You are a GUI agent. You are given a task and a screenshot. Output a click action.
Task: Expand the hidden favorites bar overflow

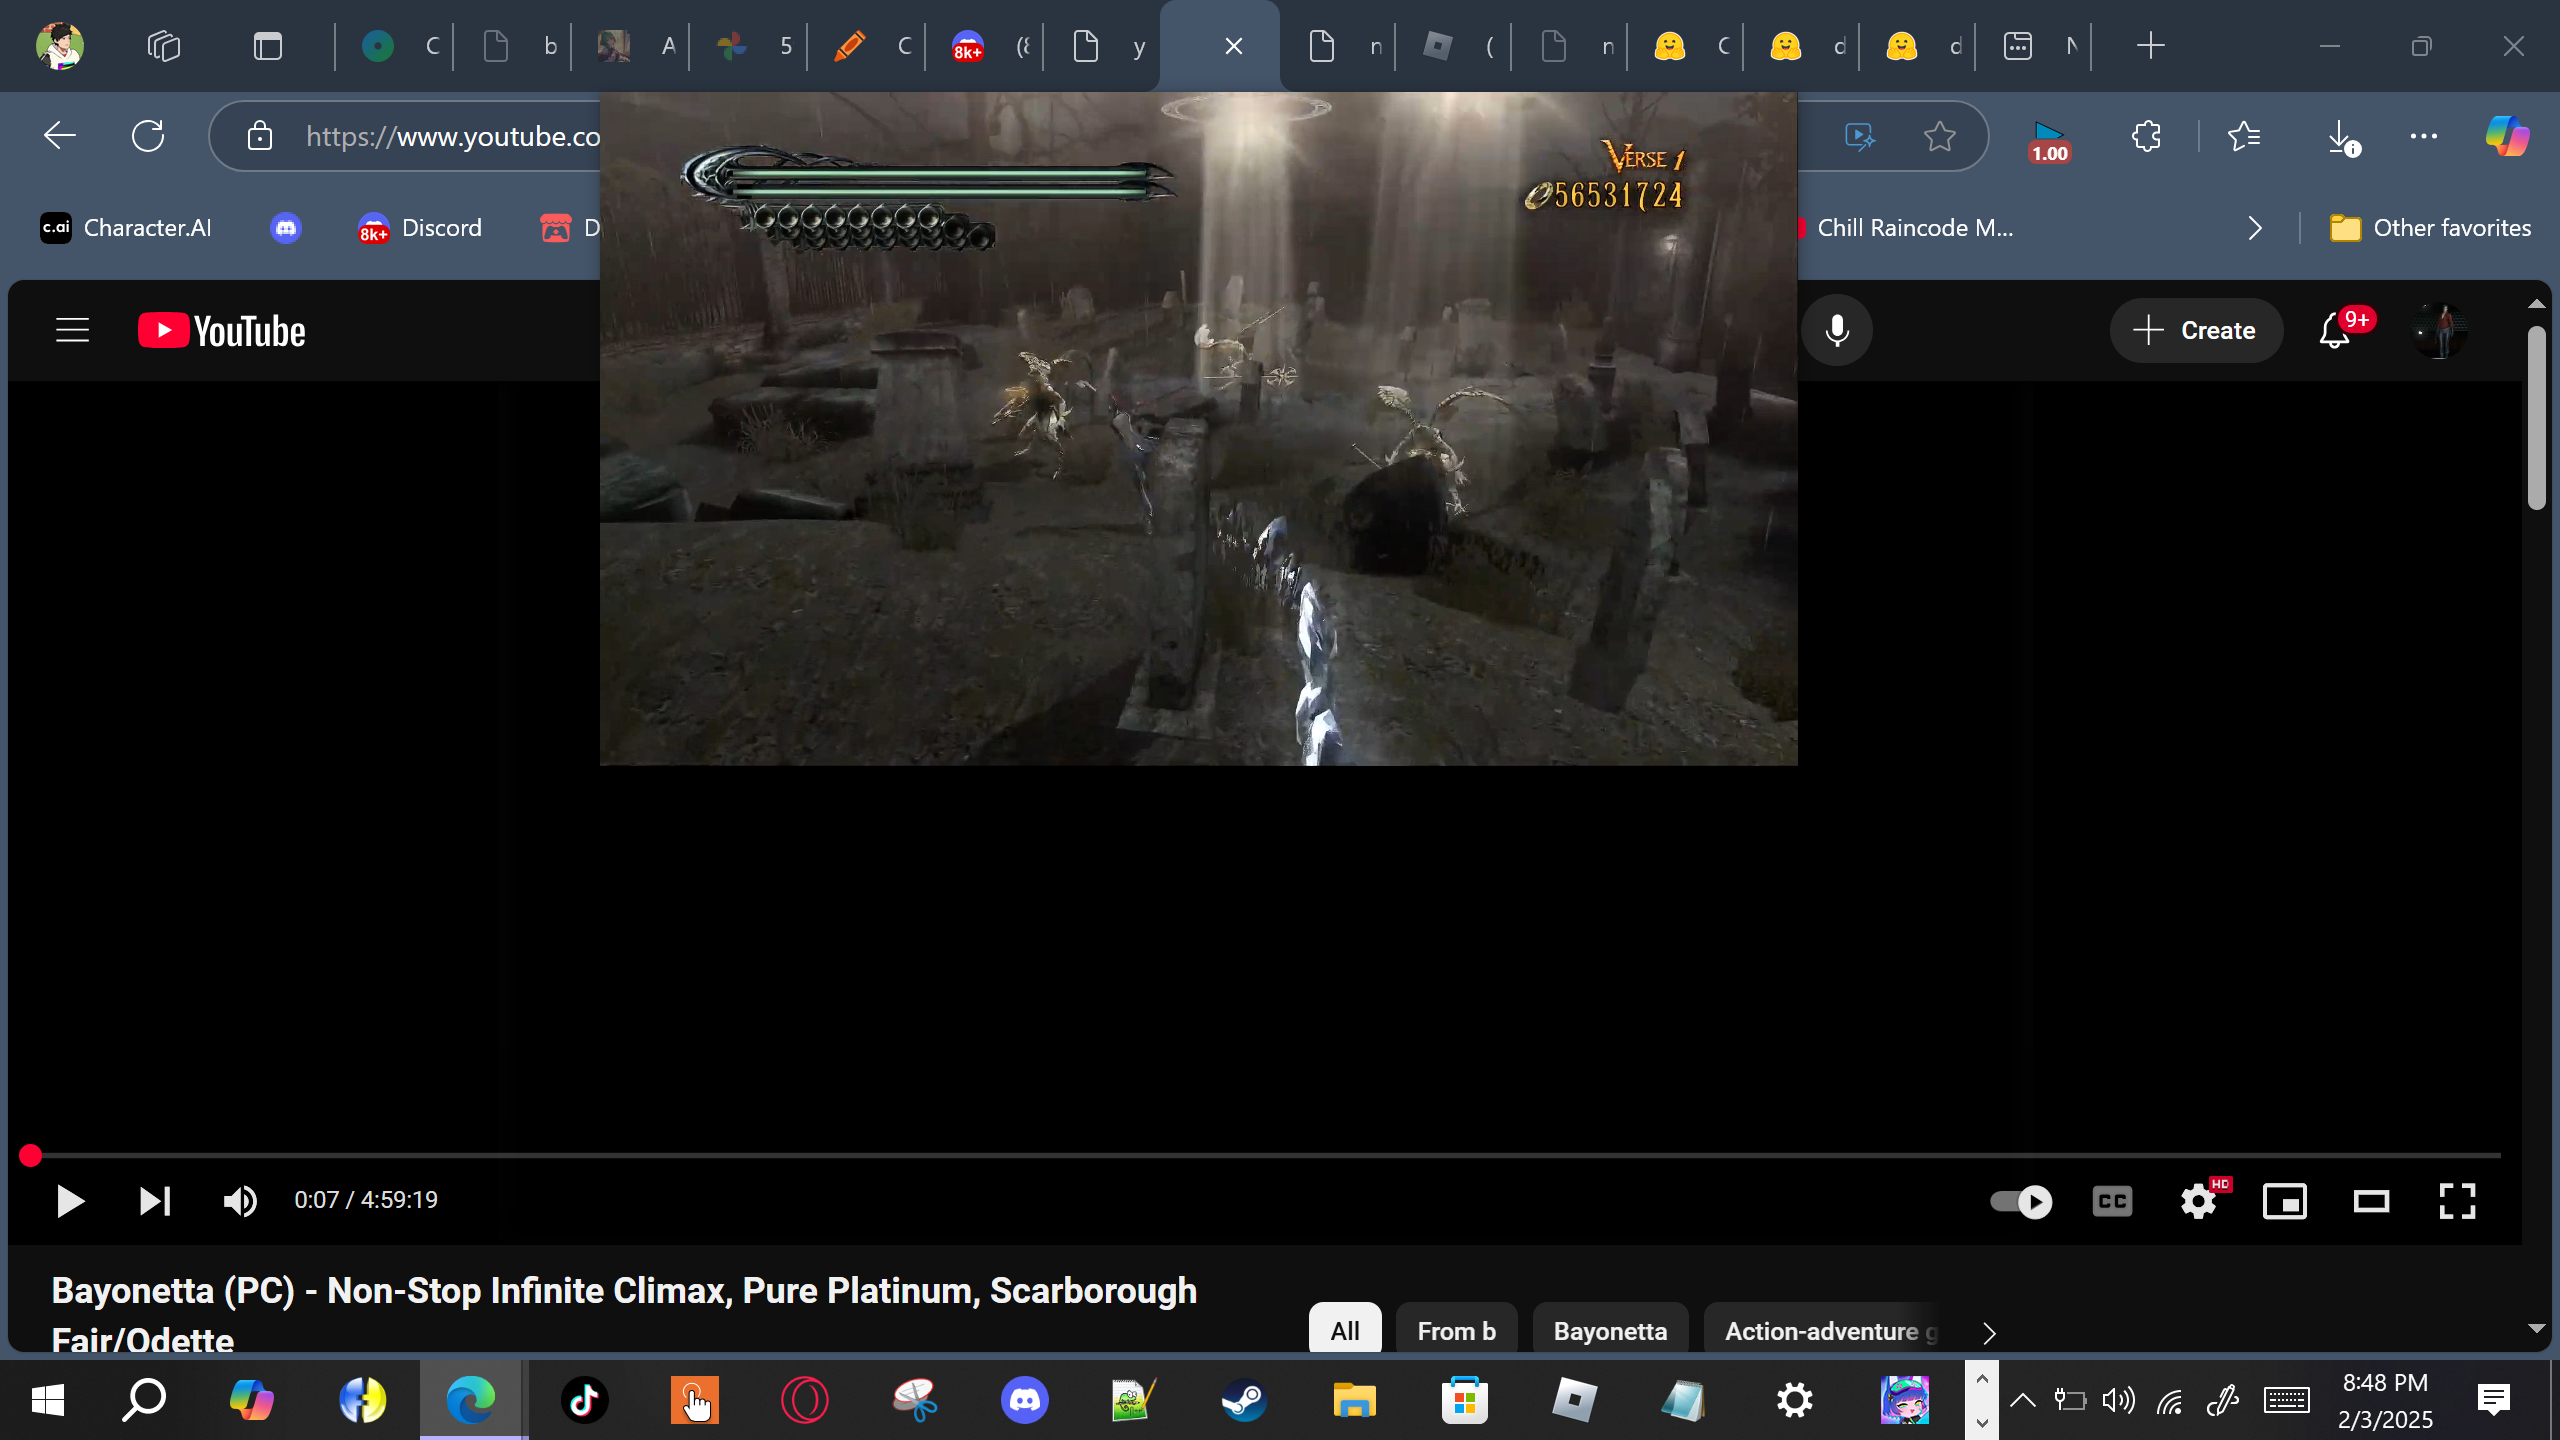(2255, 228)
